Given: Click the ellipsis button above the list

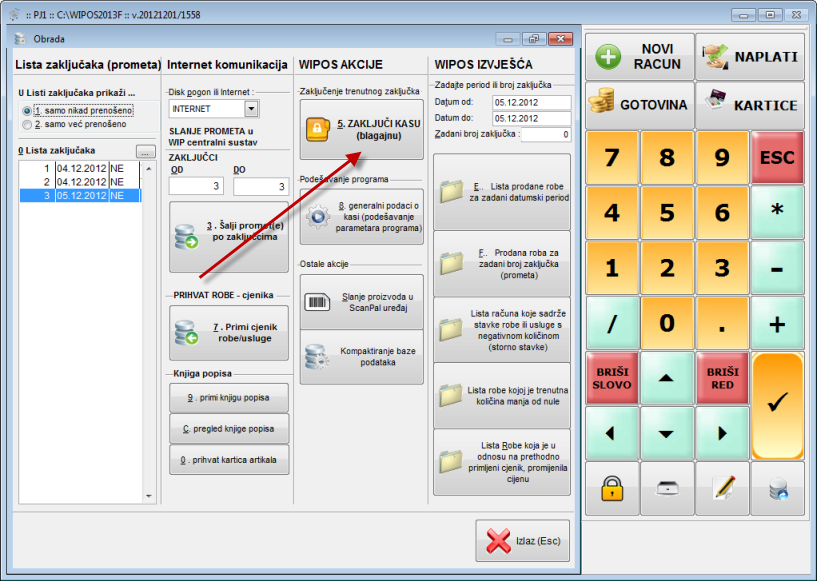Looking at the screenshot, I should point(146,152).
